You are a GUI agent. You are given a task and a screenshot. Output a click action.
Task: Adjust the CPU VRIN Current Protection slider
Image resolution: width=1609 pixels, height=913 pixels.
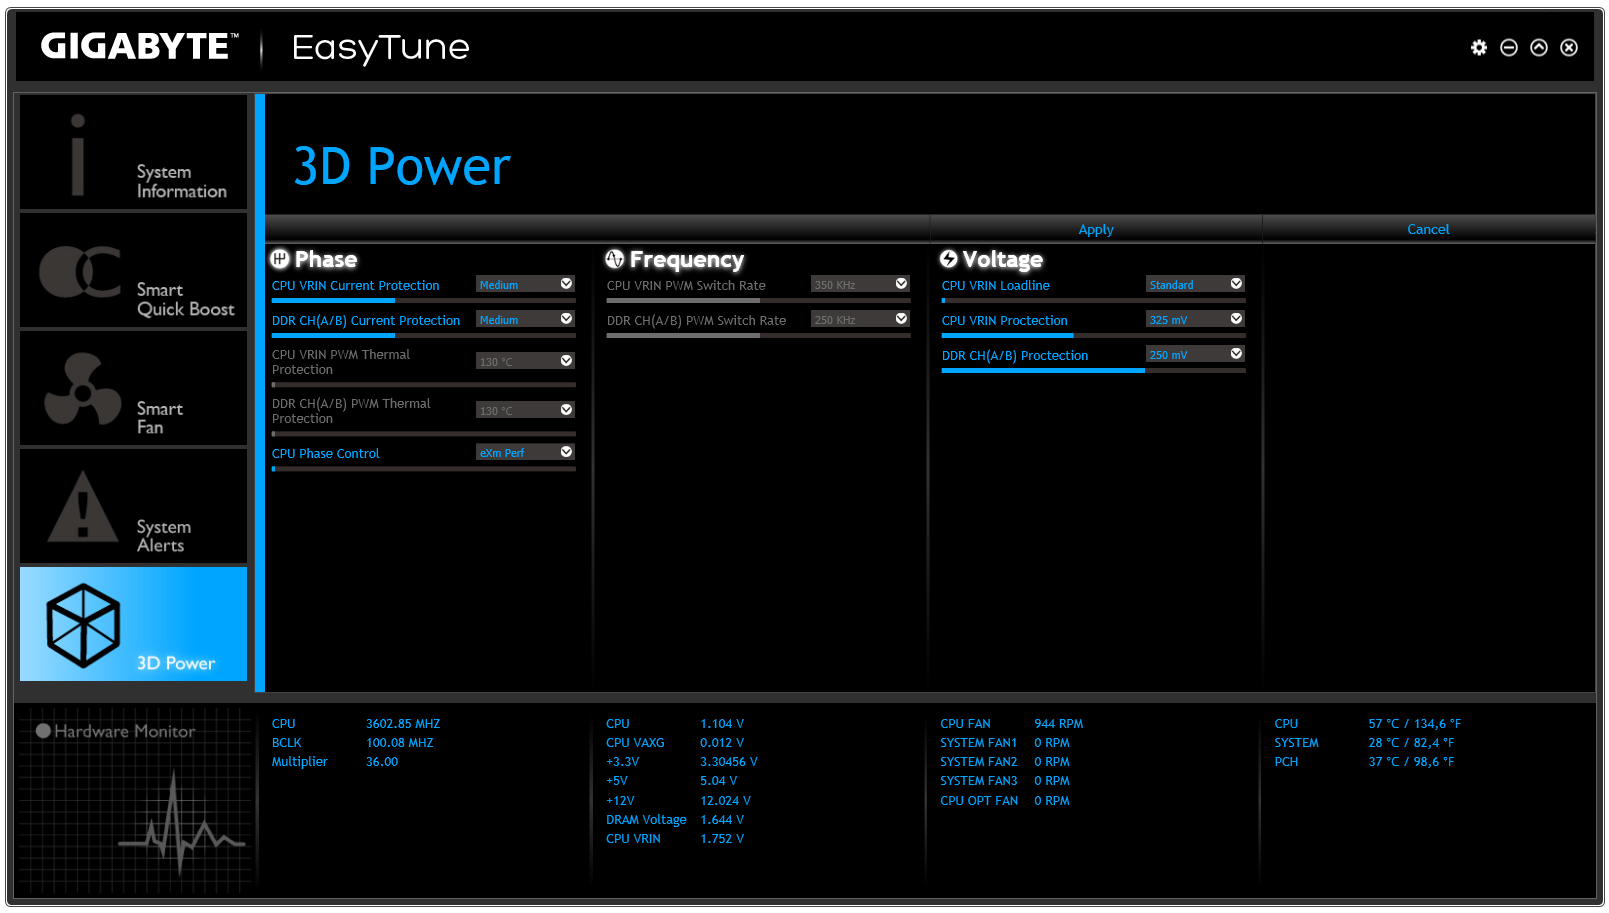coord(424,300)
